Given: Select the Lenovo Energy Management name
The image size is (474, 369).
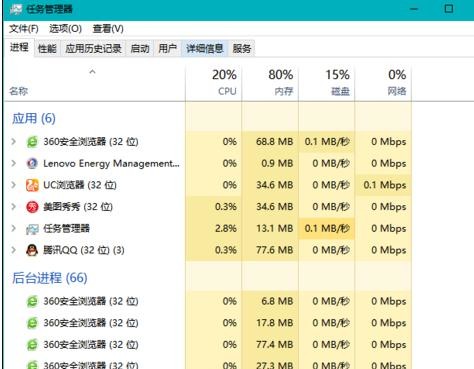Looking at the screenshot, I should 111,163.
